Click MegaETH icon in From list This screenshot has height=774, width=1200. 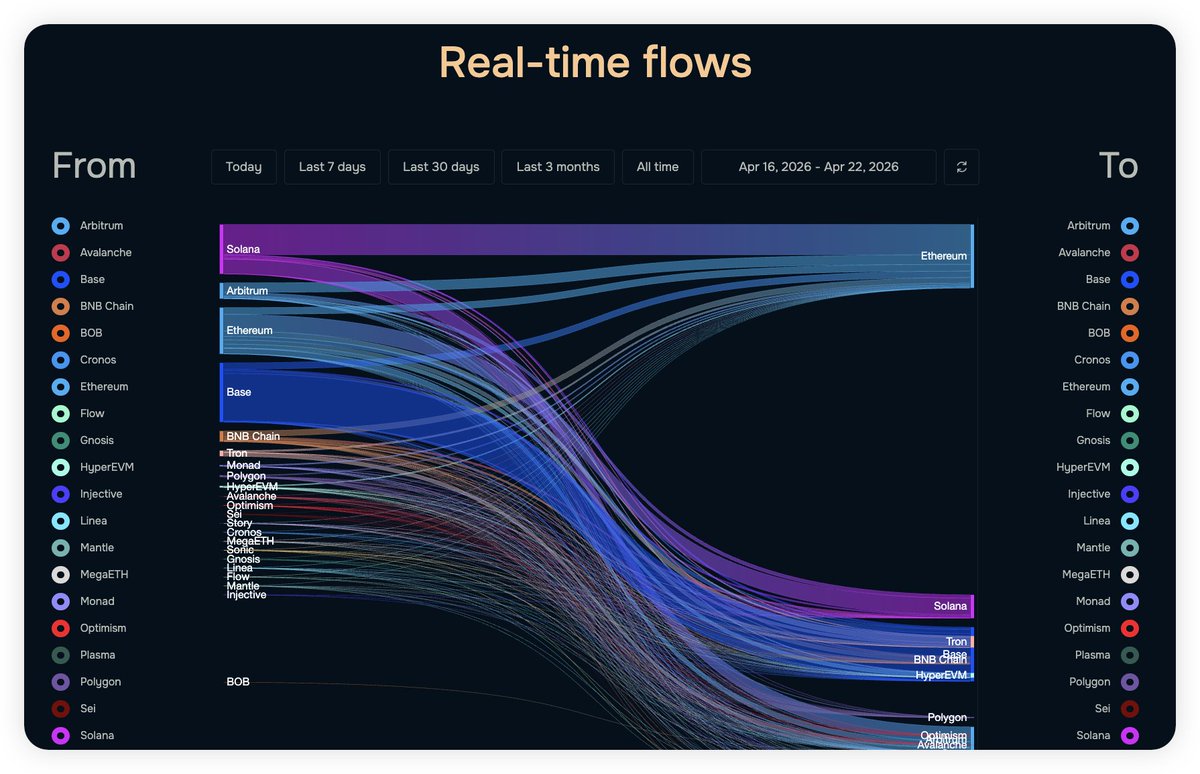click(x=61, y=575)
